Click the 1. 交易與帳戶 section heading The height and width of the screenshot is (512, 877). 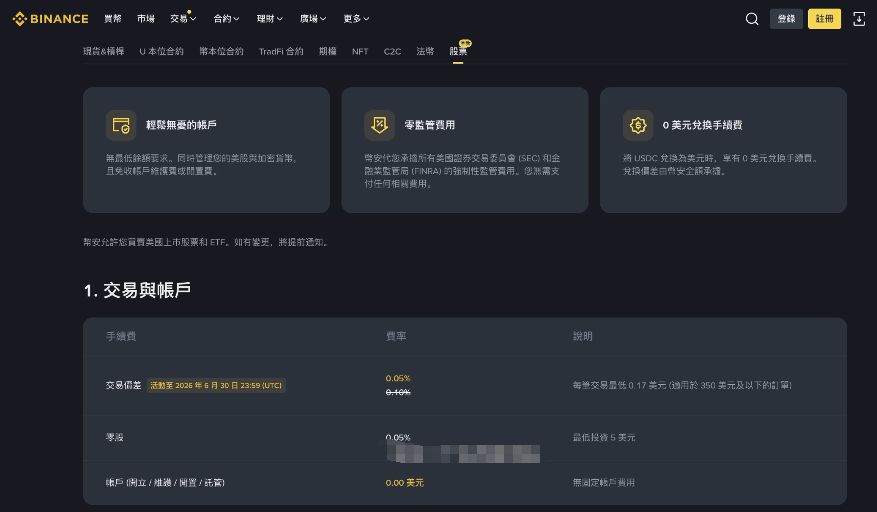[138, 290]
